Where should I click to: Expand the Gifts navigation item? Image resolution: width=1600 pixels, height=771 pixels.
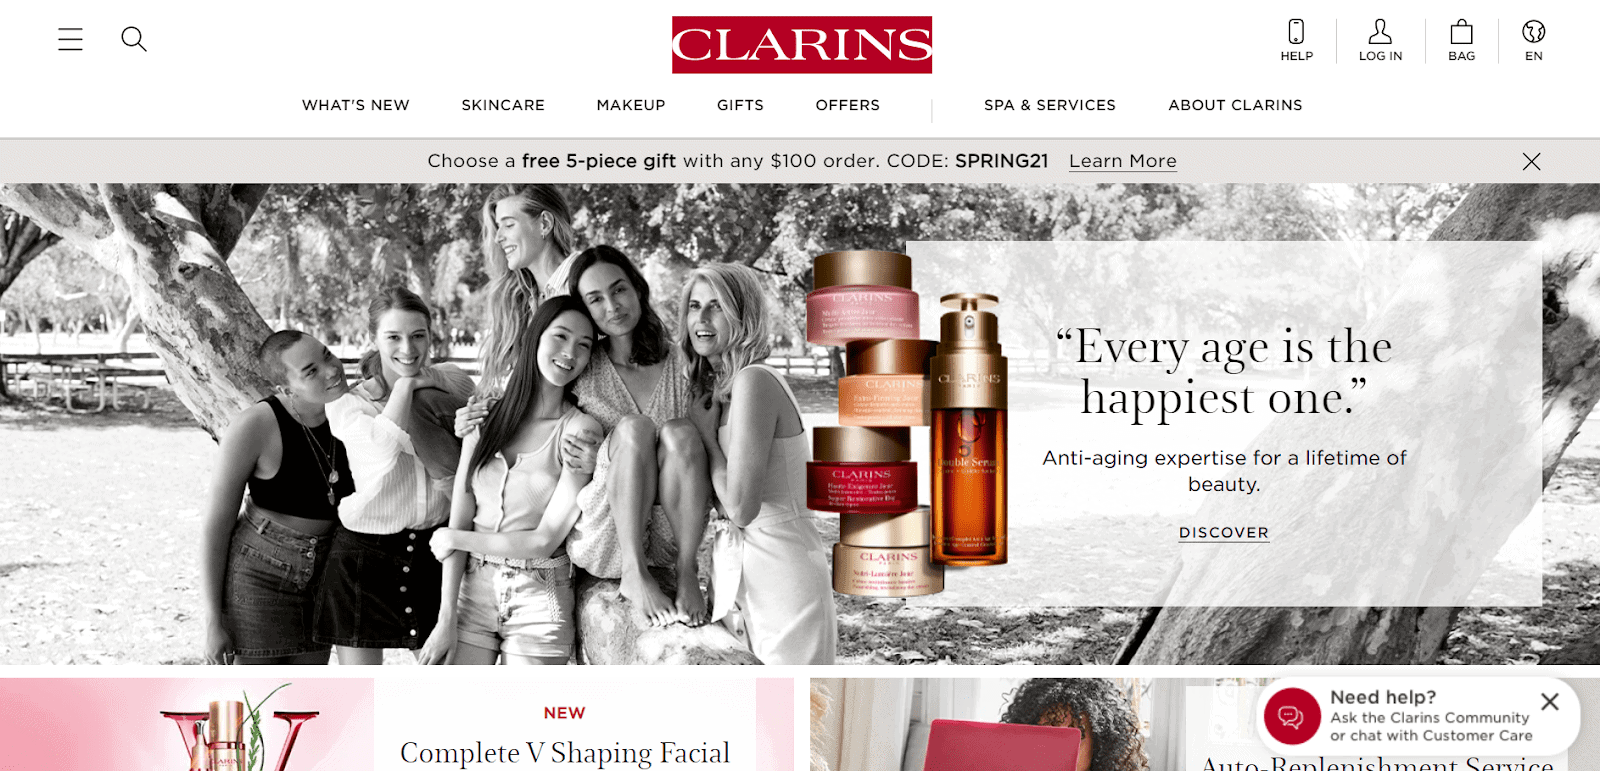tap(740, 105)
